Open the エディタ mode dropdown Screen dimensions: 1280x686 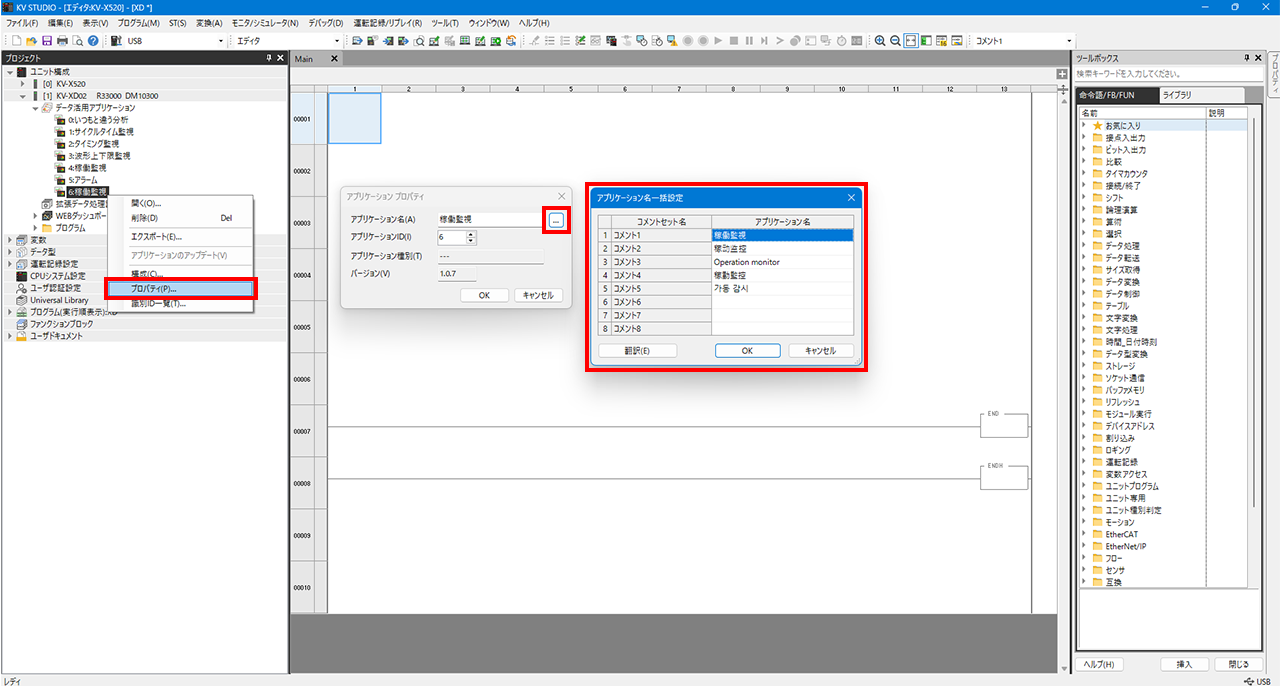[x=337, y=41]
